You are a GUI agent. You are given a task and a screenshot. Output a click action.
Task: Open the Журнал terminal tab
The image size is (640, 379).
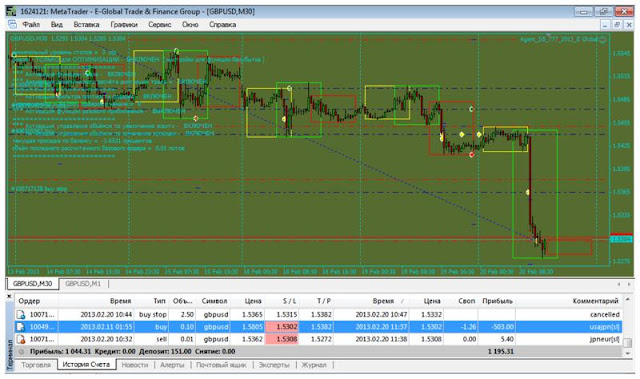(313, 365)
